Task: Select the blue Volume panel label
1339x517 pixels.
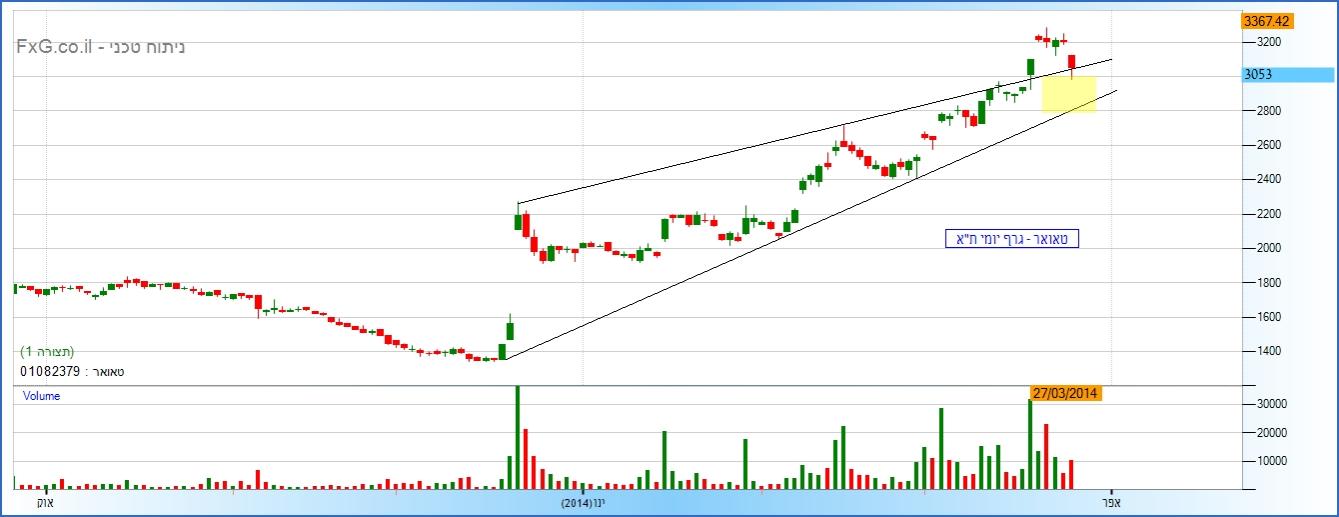Action: 41,396
